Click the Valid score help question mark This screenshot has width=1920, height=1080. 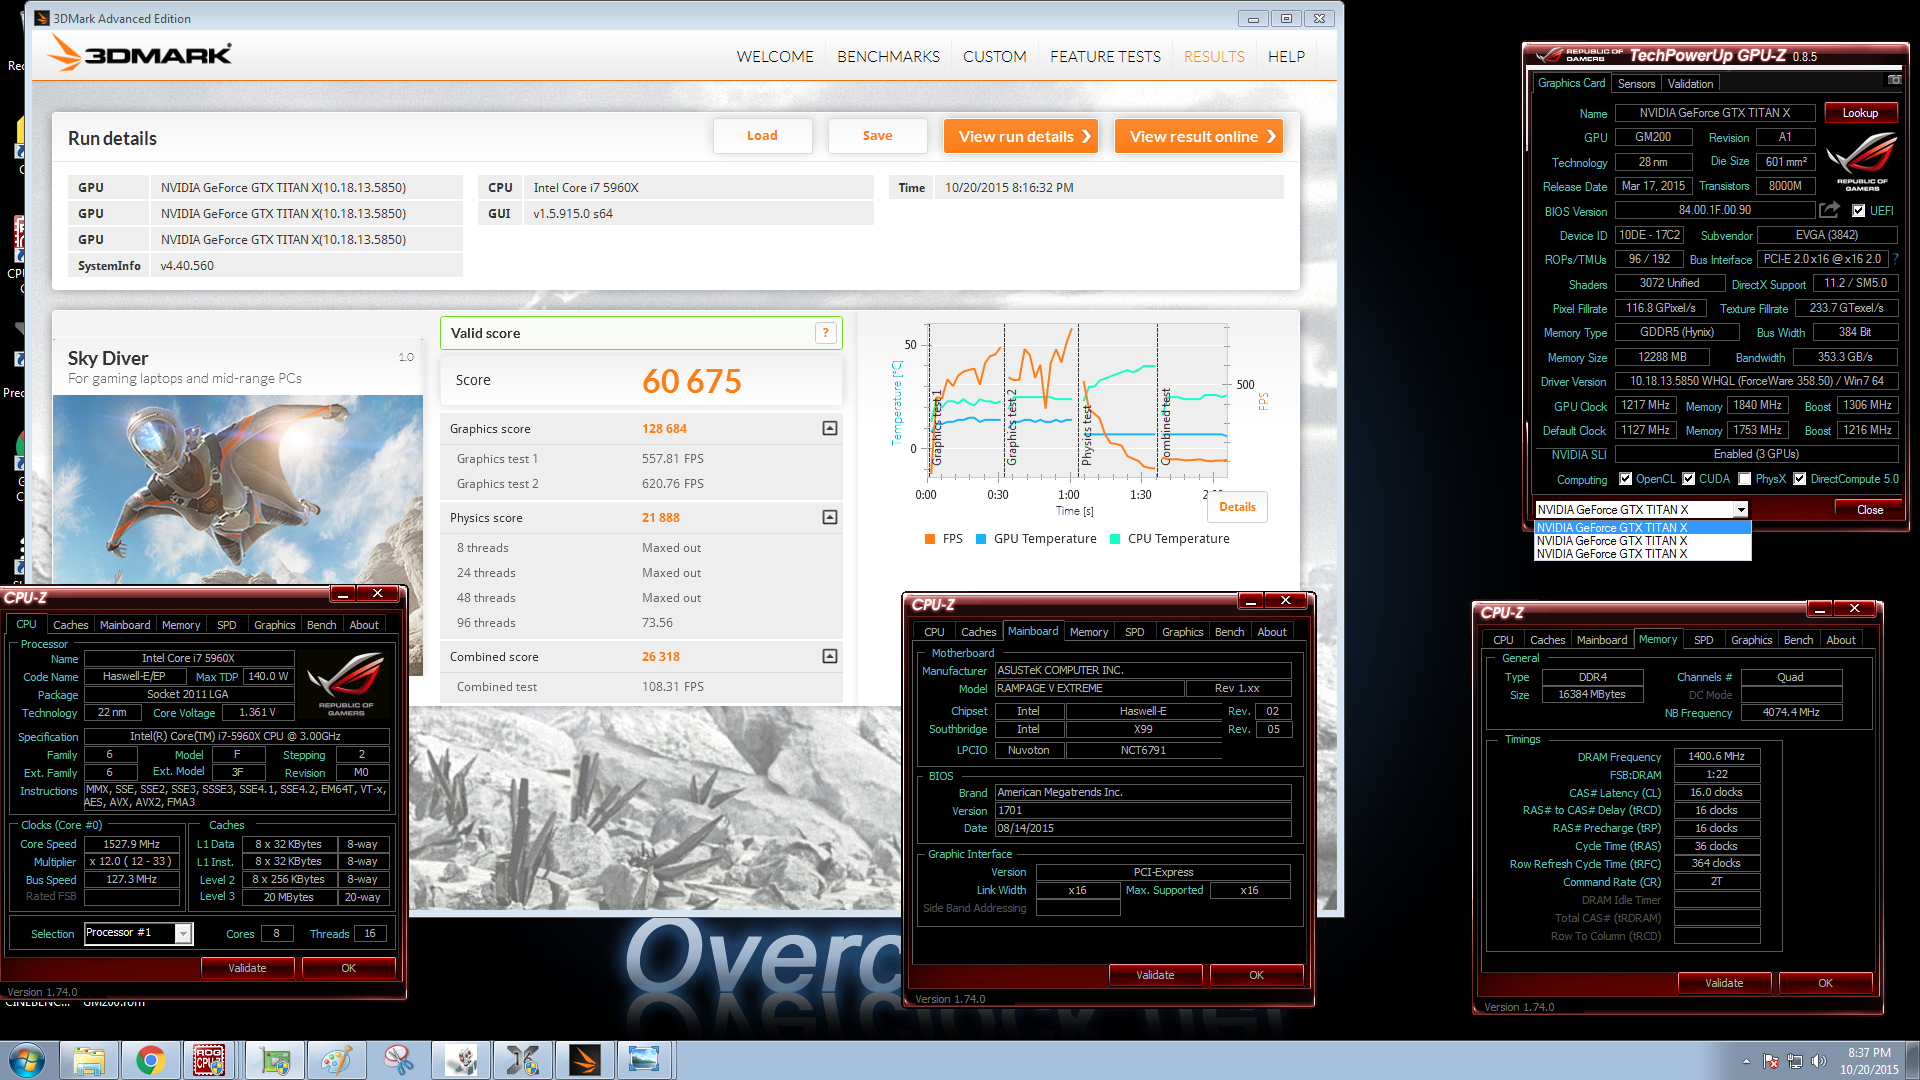pyautogui.click(x=825, y=333)
